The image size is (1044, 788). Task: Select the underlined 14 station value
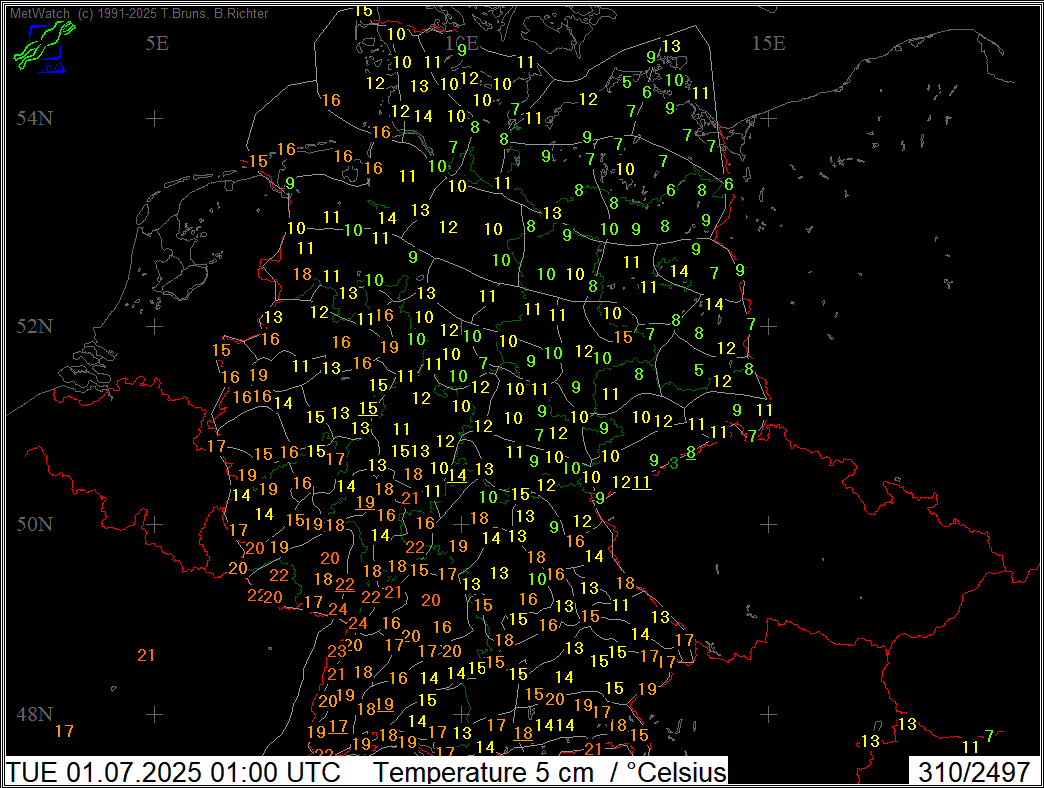[457, 476]
